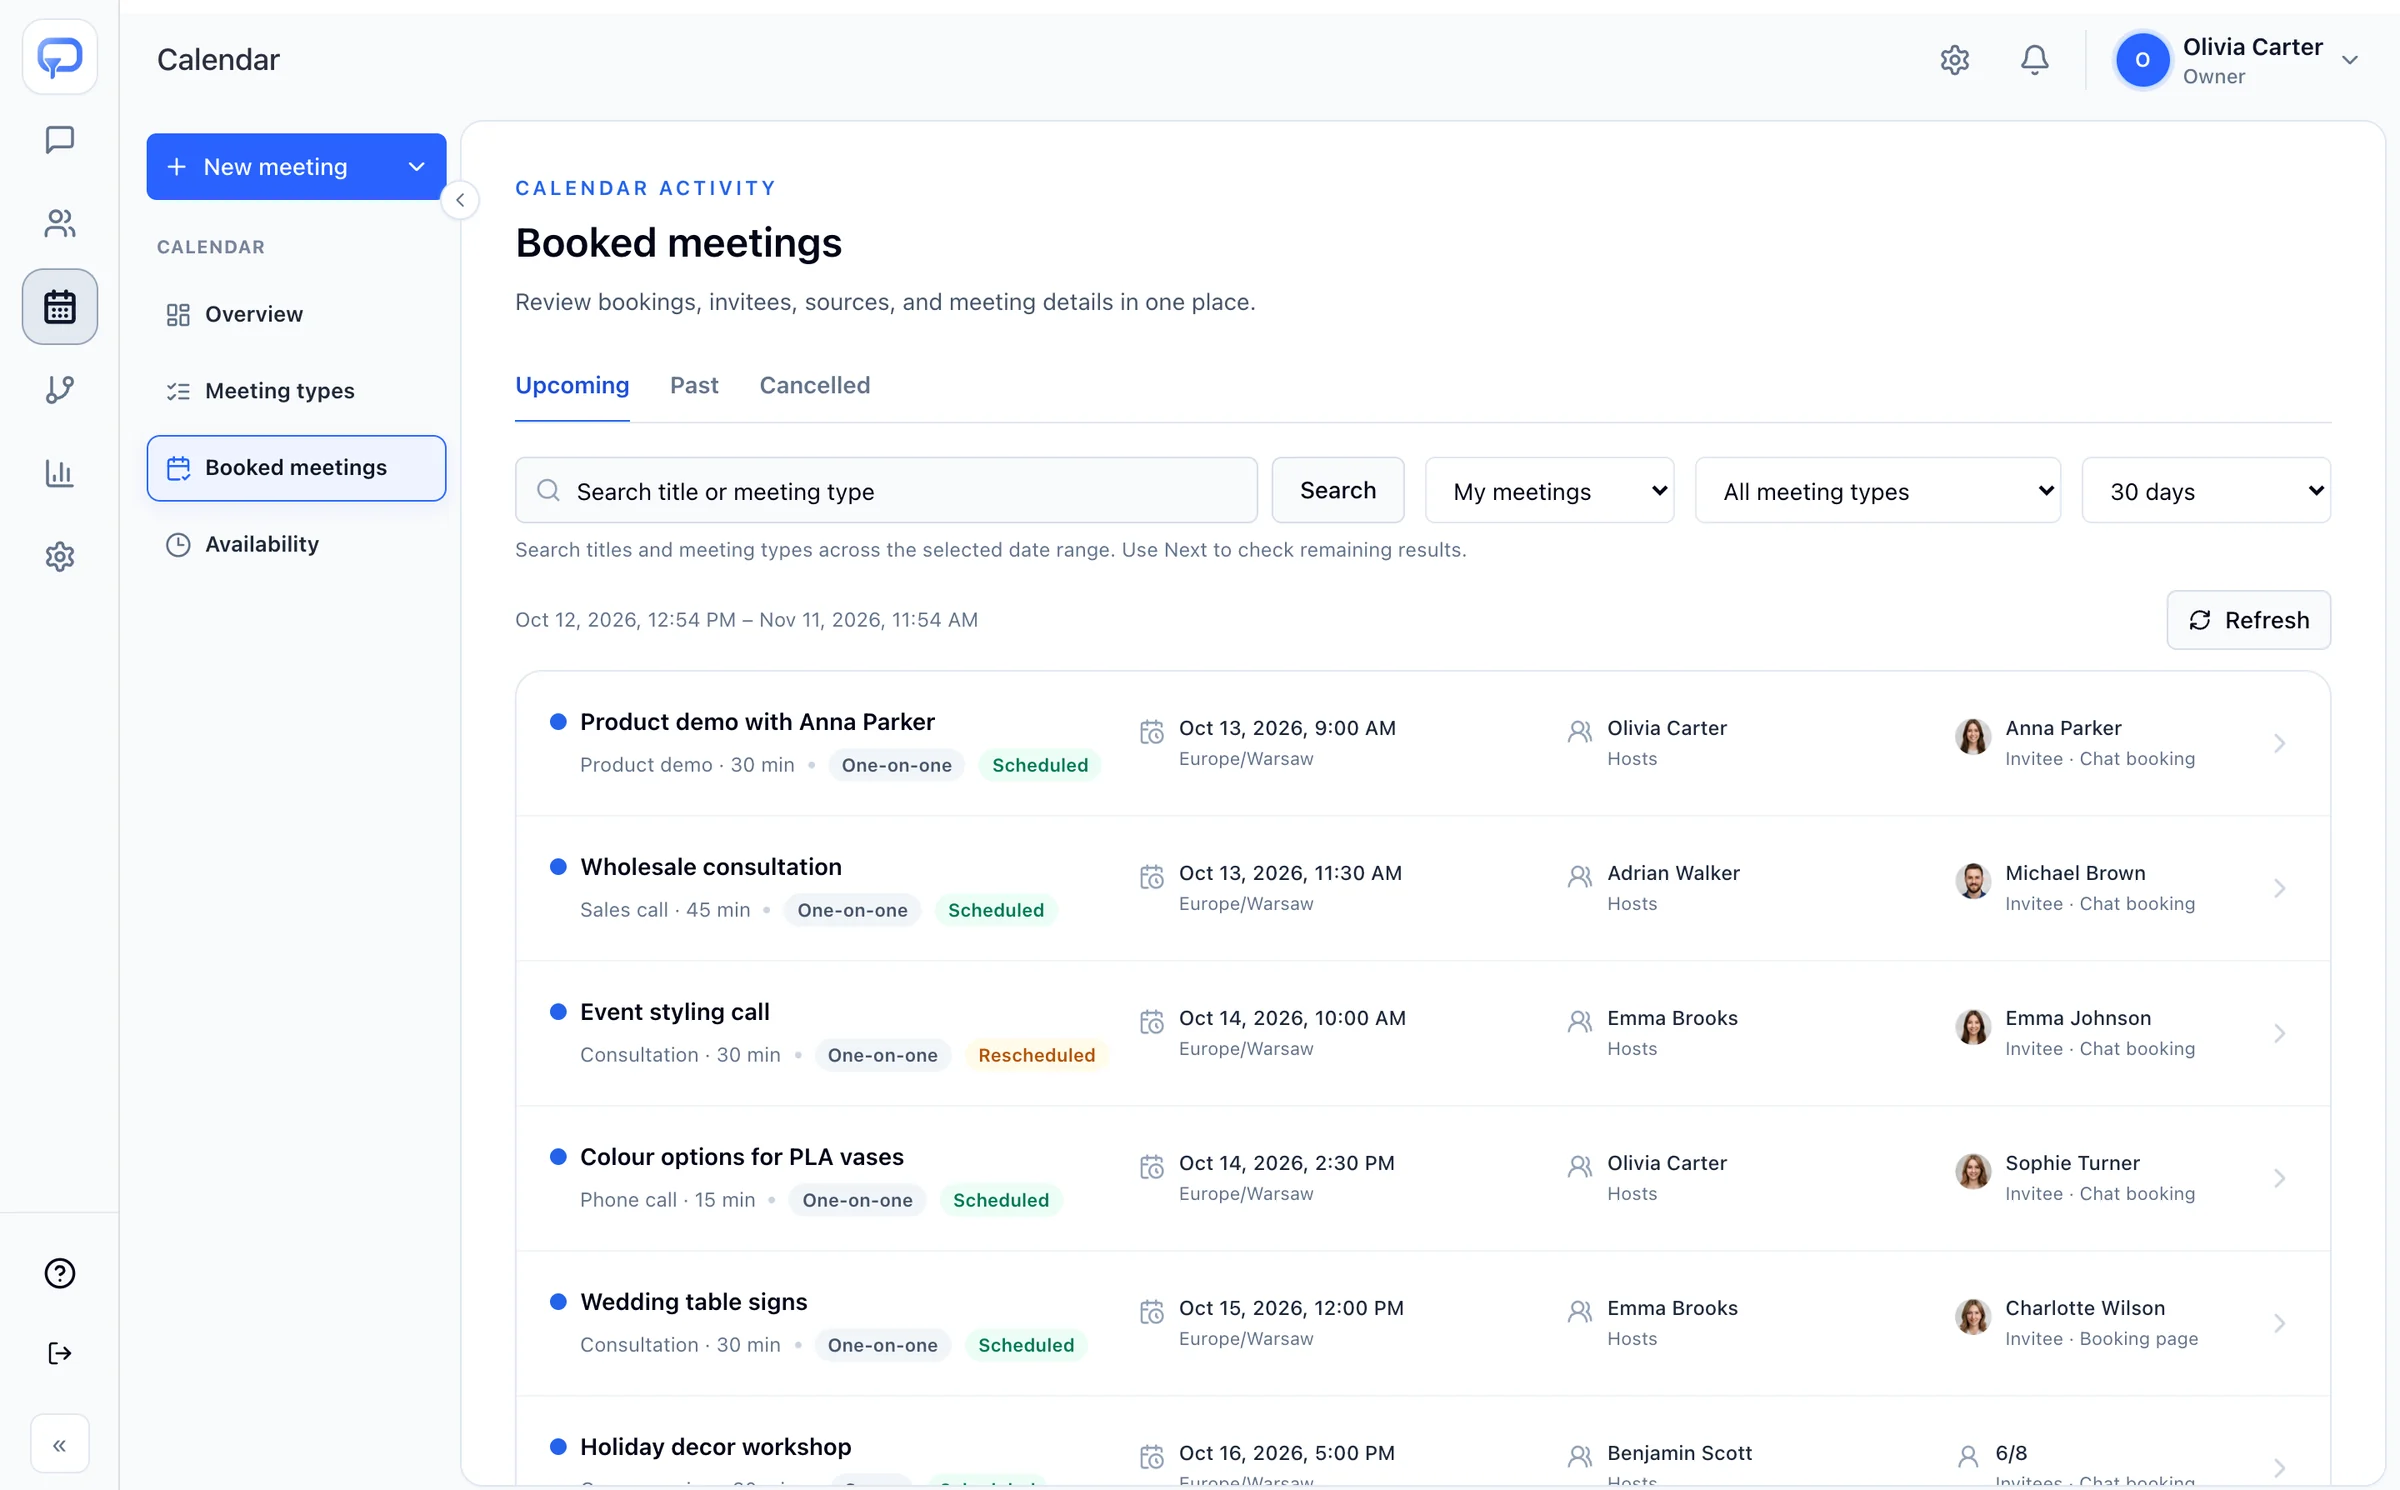Screen dimensions: 2400x1490
Task: Click the app logo at top left
Action: point(60,57)
